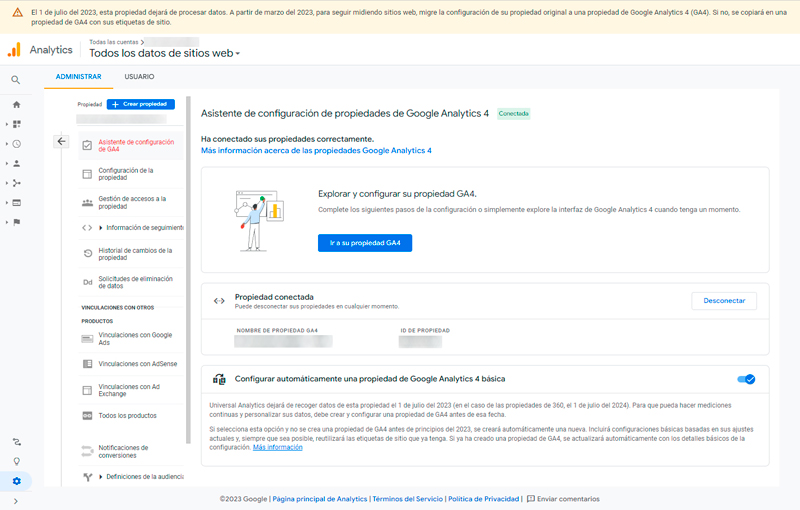Click the connected property arrows icon
The height and width of the screenshot is (510, 800).
pyautogui.click(x=219, y=301)
